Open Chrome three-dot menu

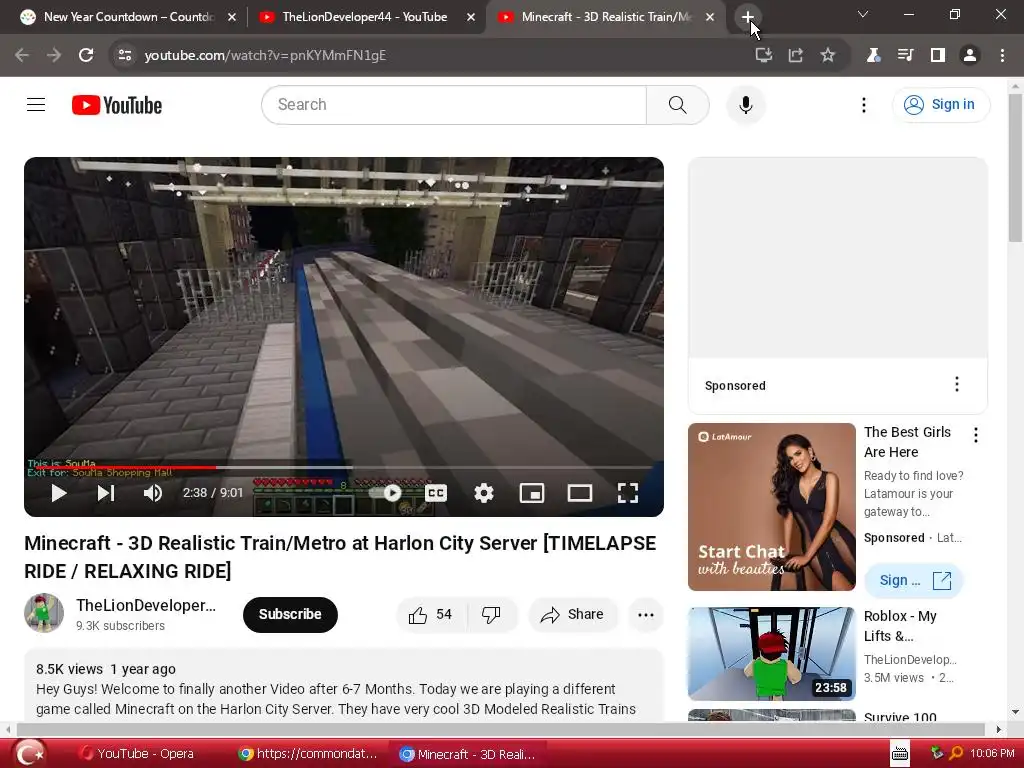(x=1002, y=56)
